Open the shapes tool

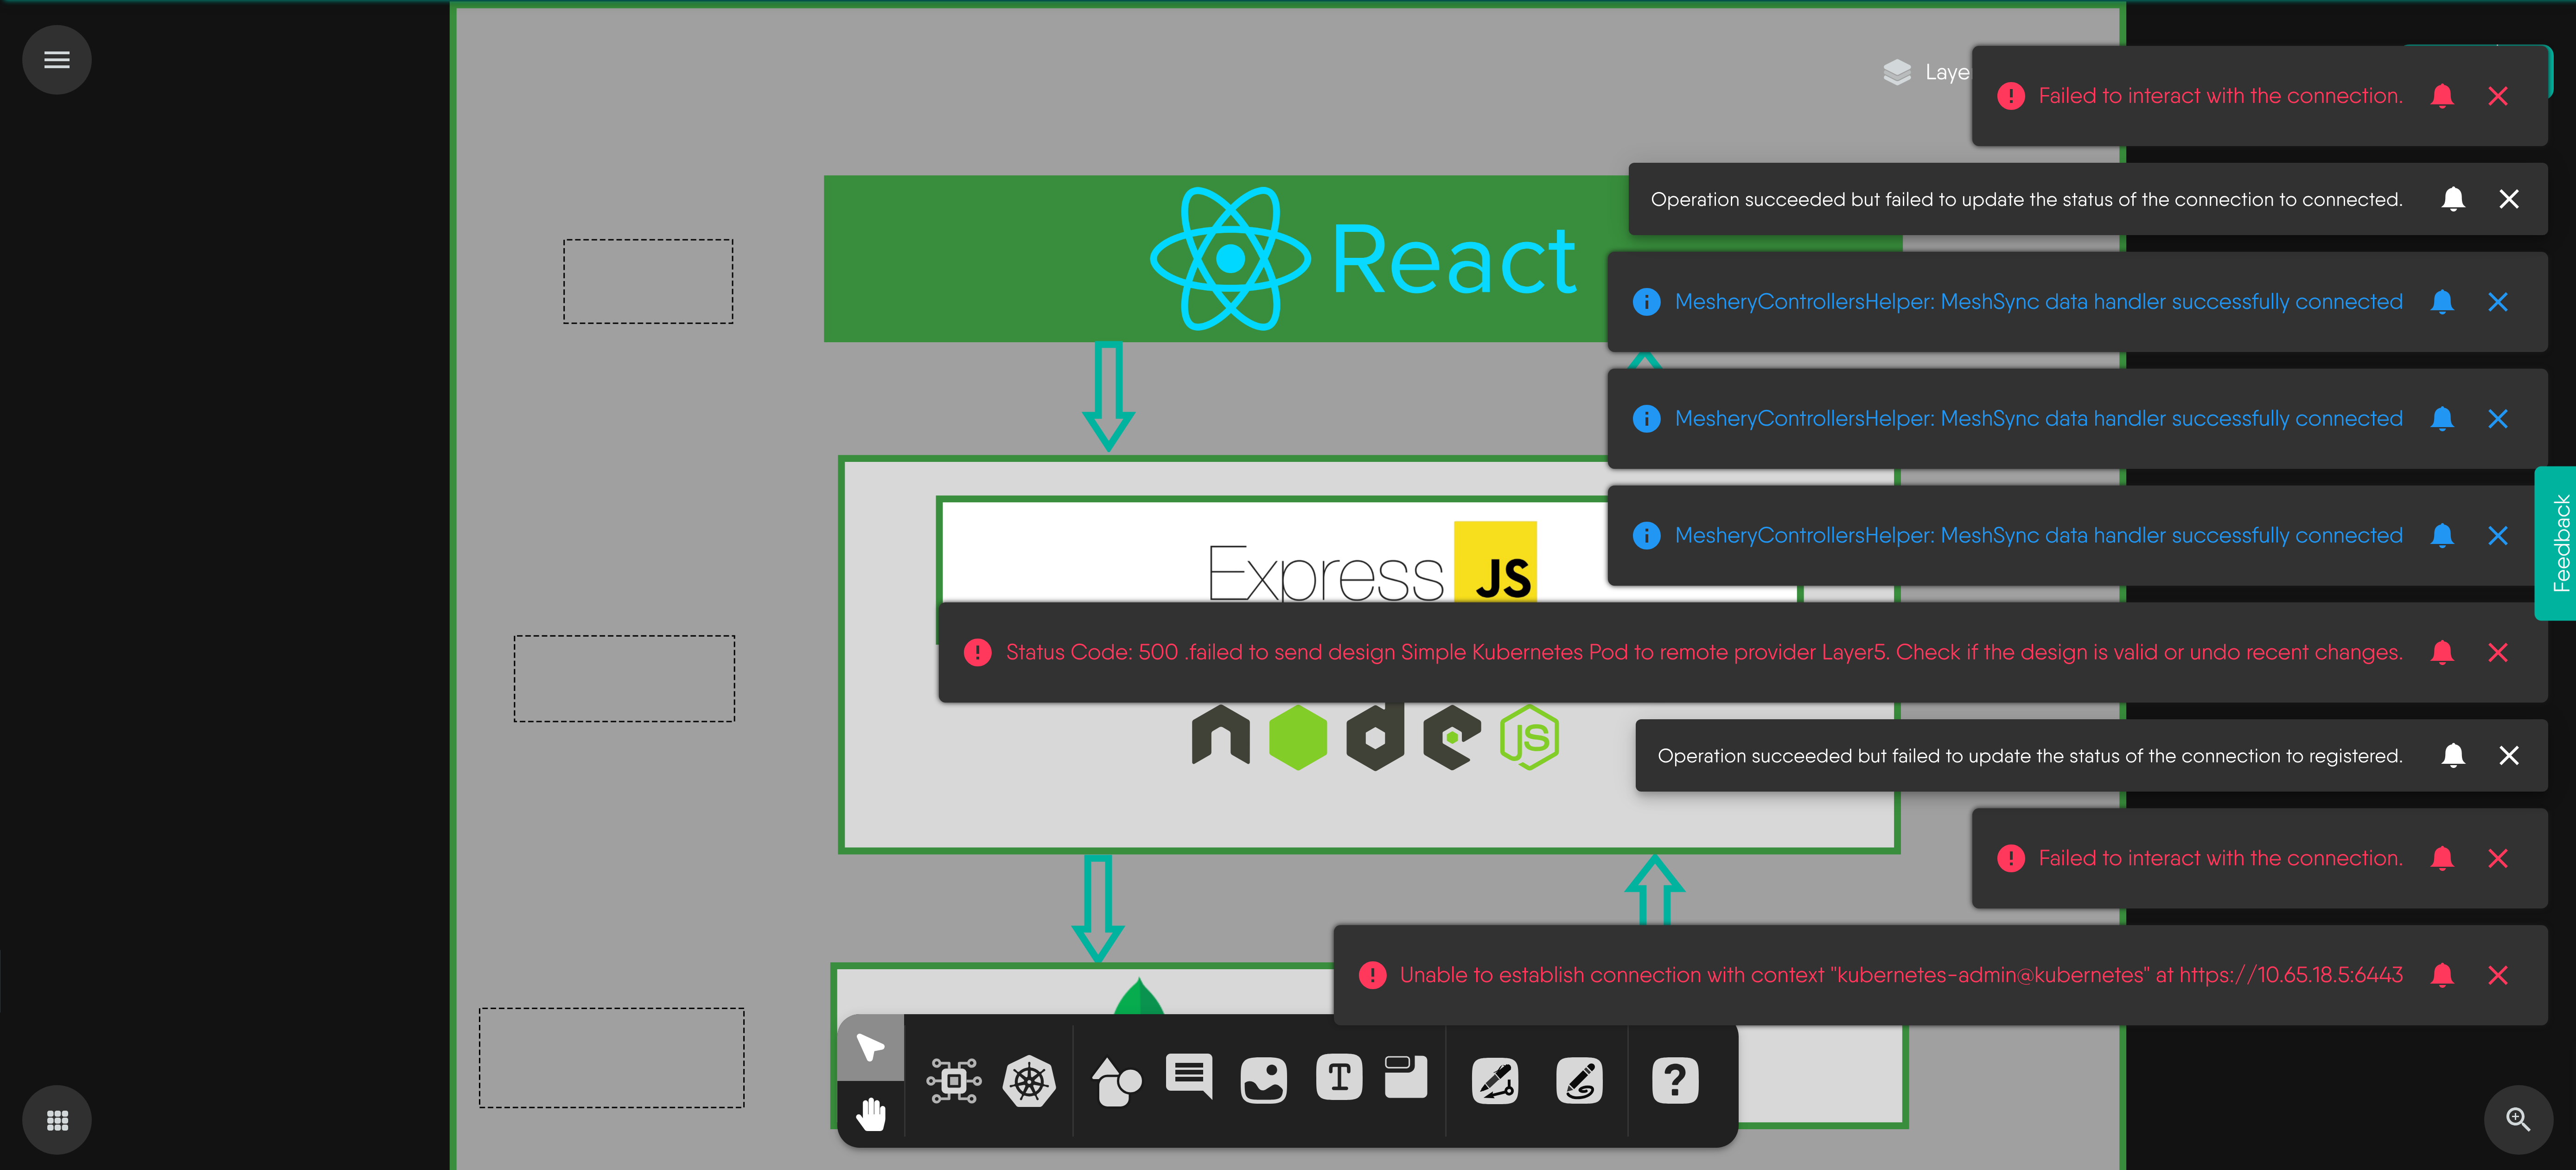point(1116,1081)
